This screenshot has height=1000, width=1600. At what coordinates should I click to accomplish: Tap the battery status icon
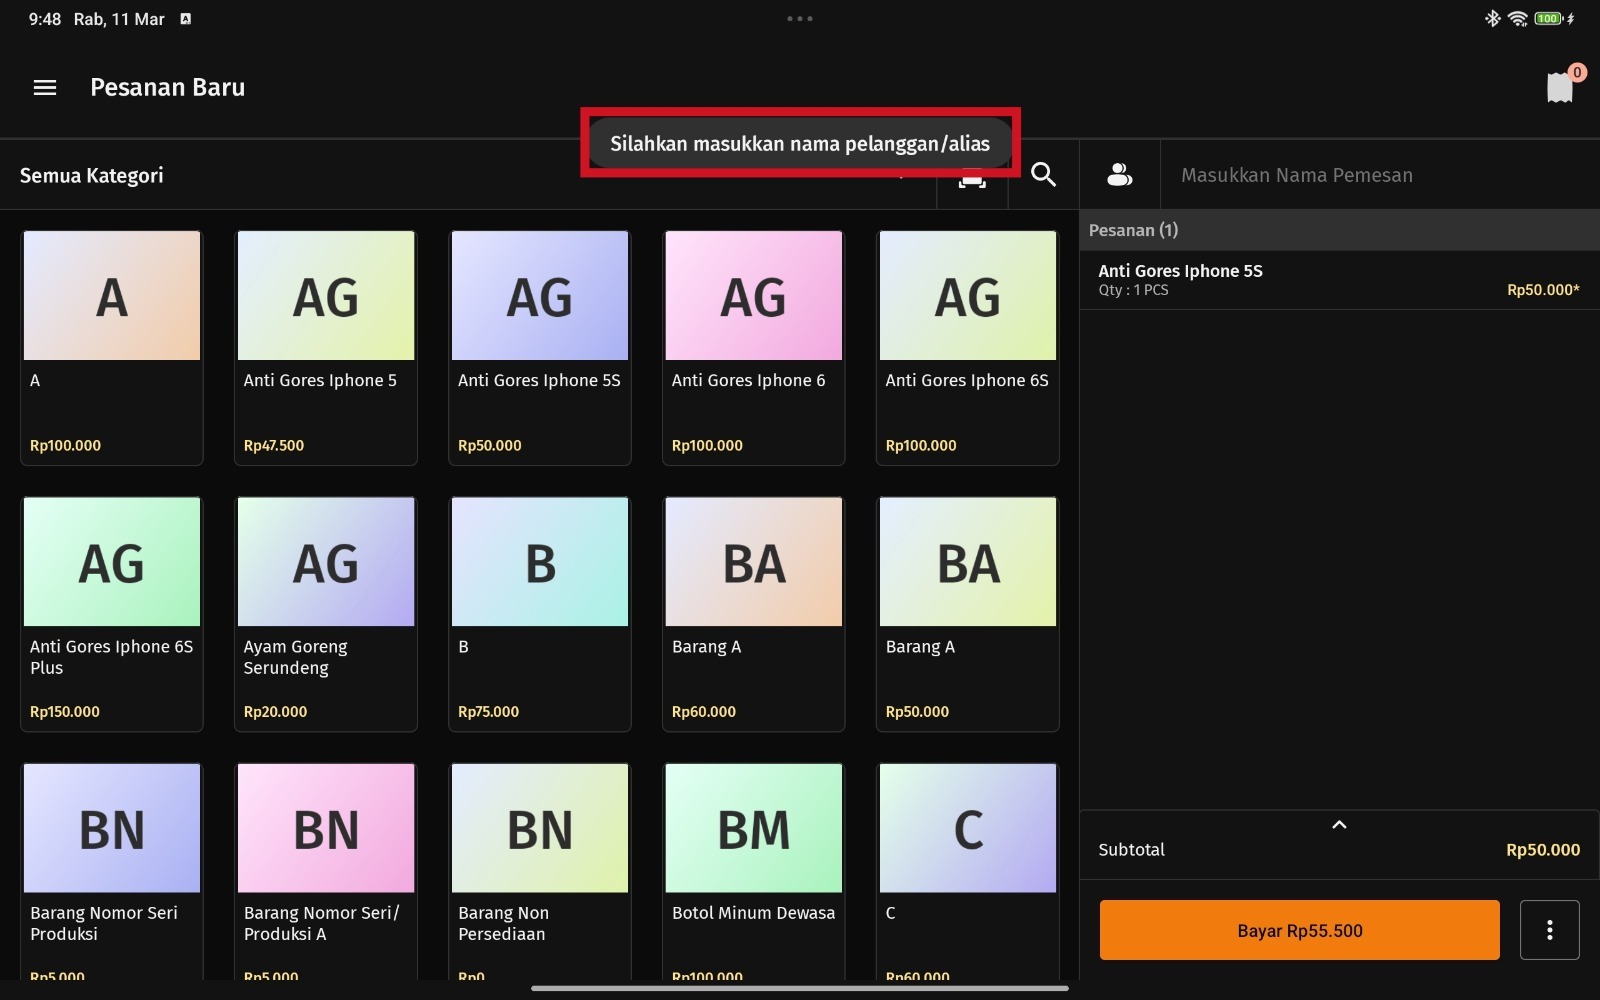1548,19
